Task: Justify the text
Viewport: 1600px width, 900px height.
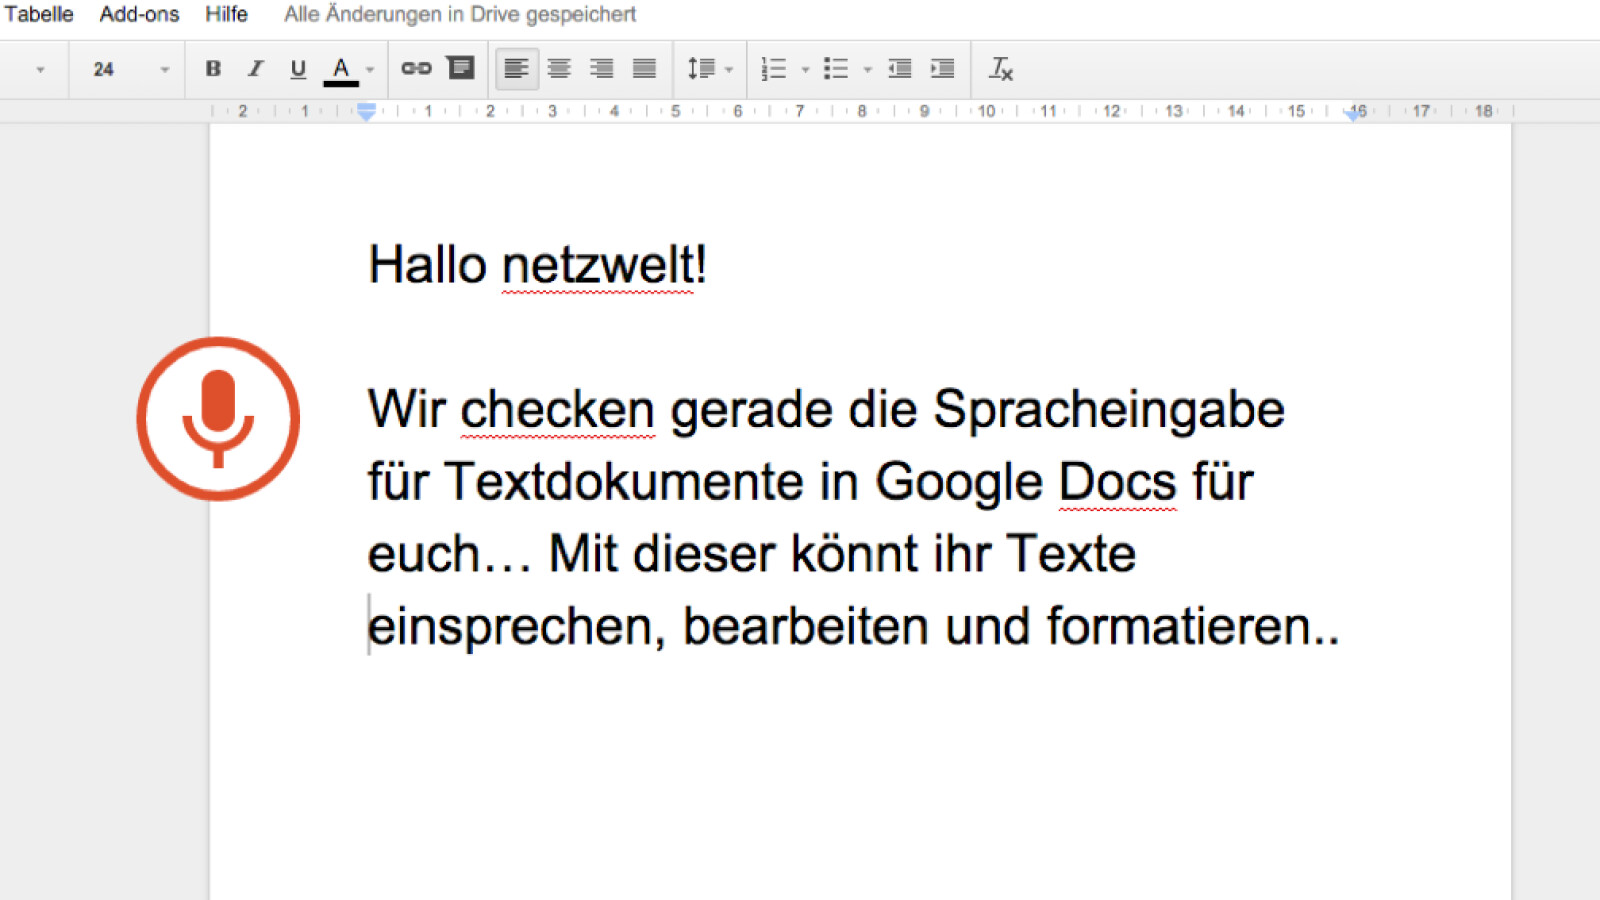Action: coord(644,69)
